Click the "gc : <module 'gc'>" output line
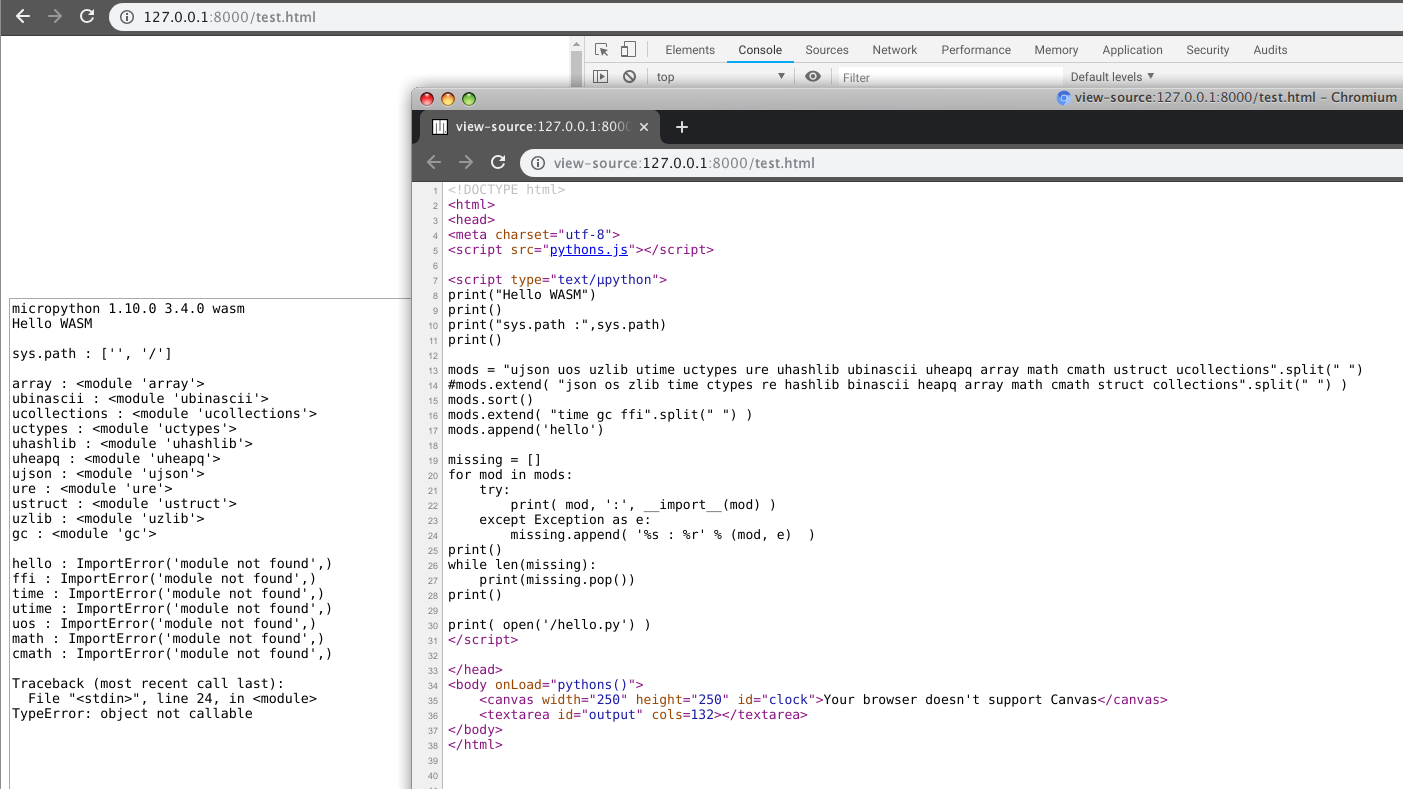 click(x=84, y=533)
